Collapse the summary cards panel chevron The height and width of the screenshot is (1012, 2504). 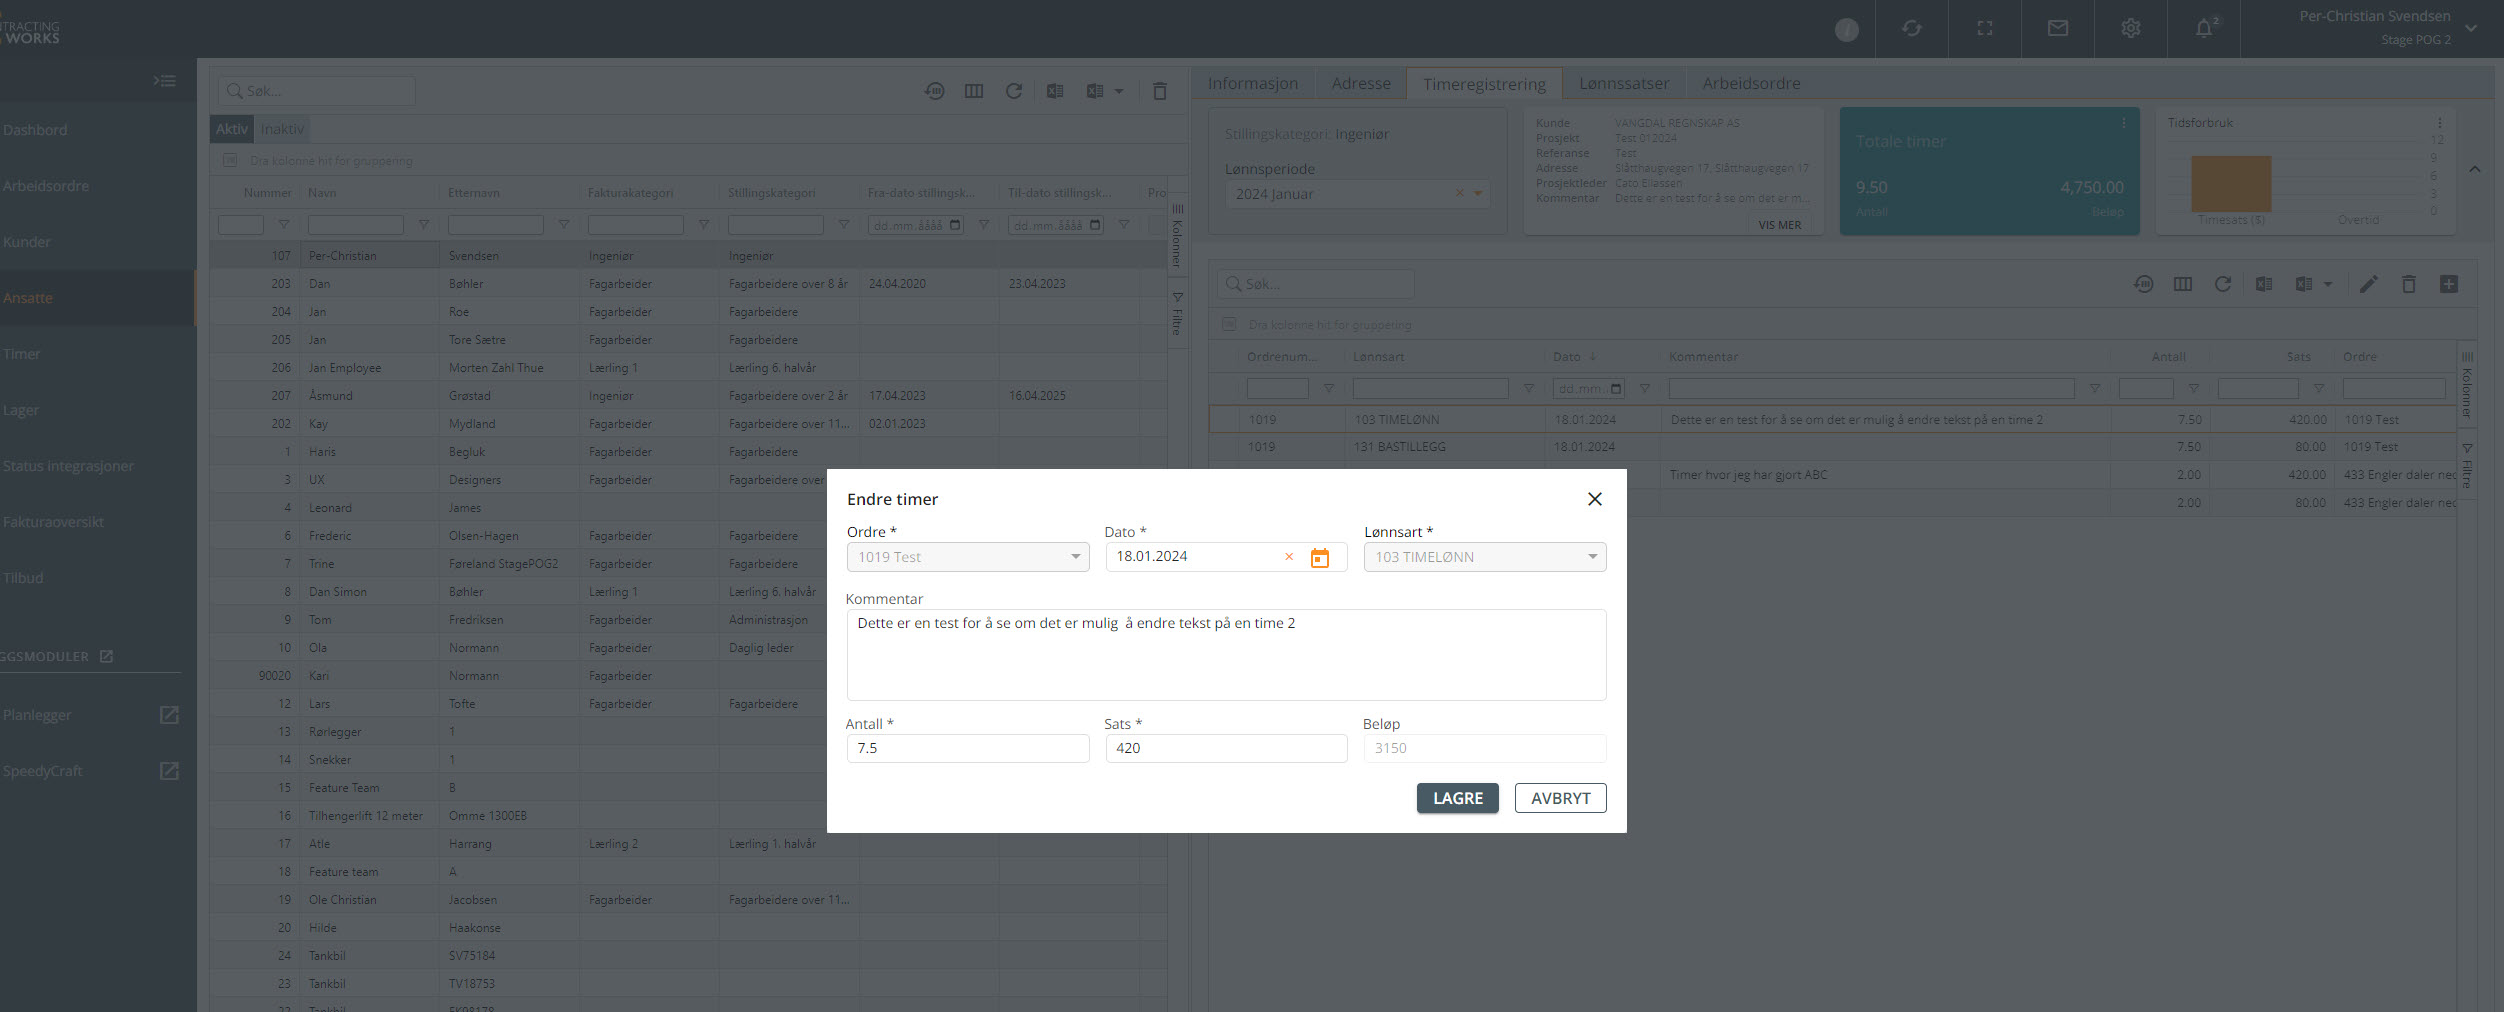2475,169
